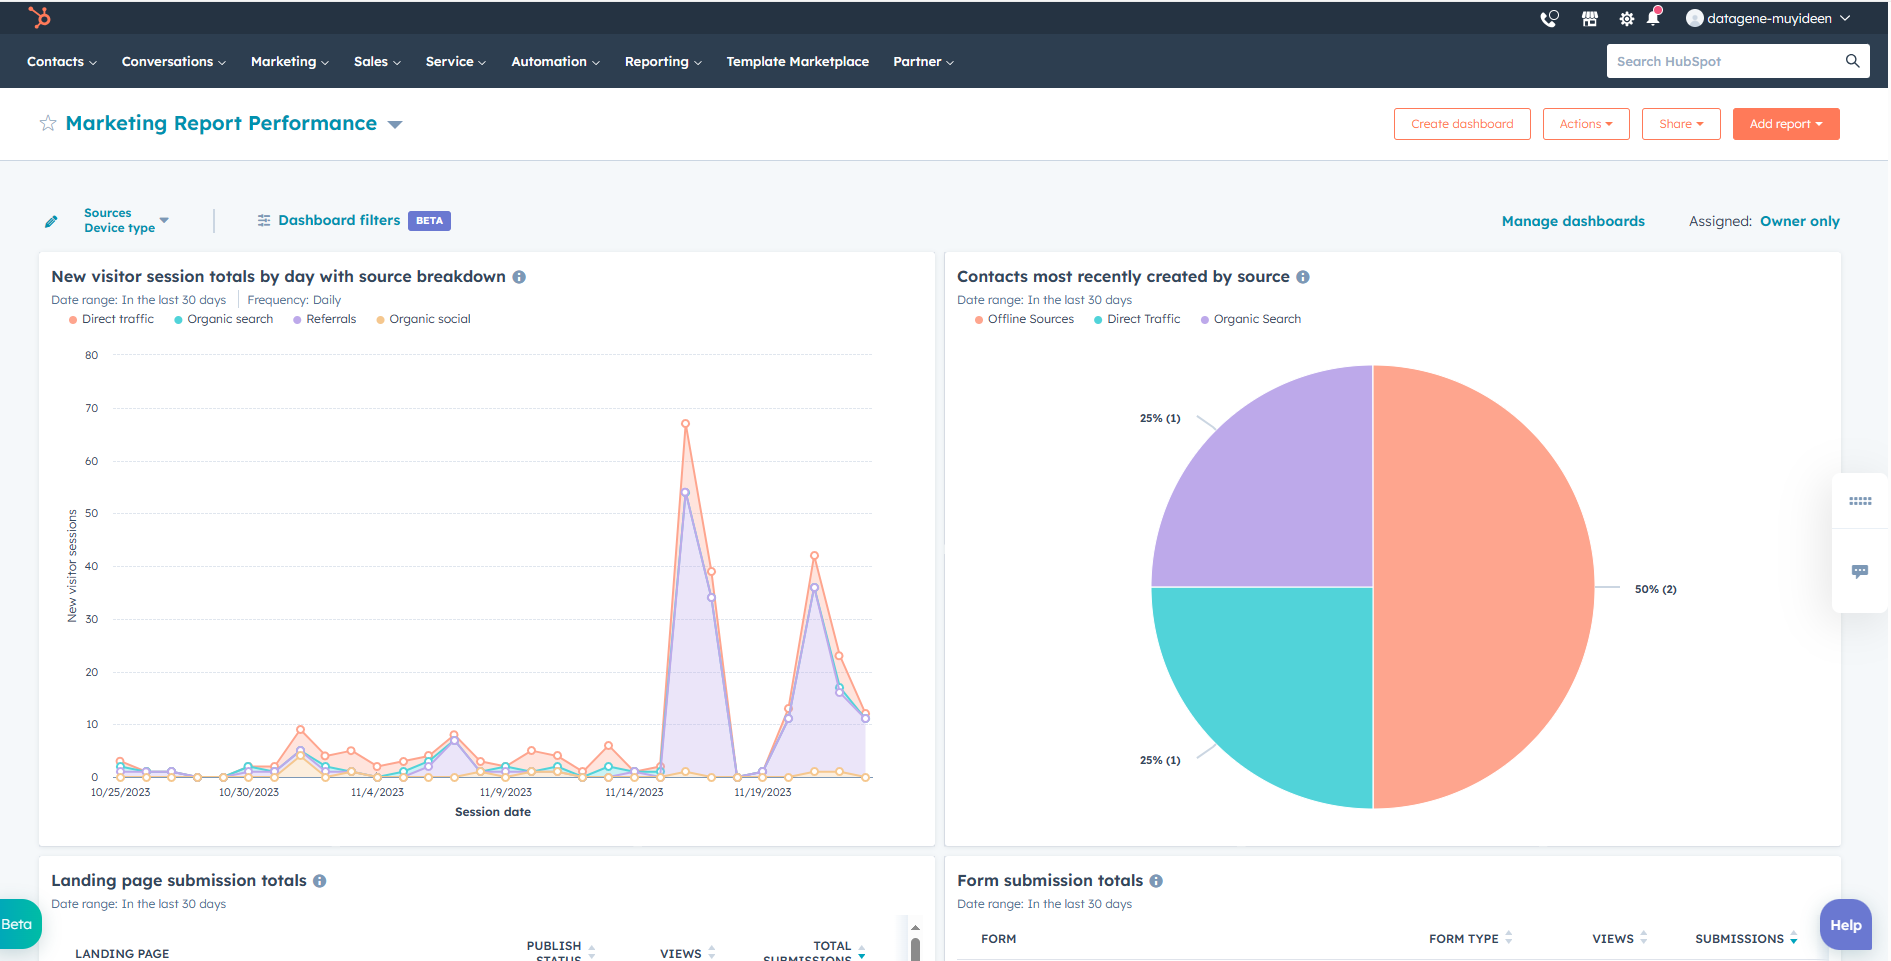Click the HubSpot sprocket logo

[x=39, y=17]
